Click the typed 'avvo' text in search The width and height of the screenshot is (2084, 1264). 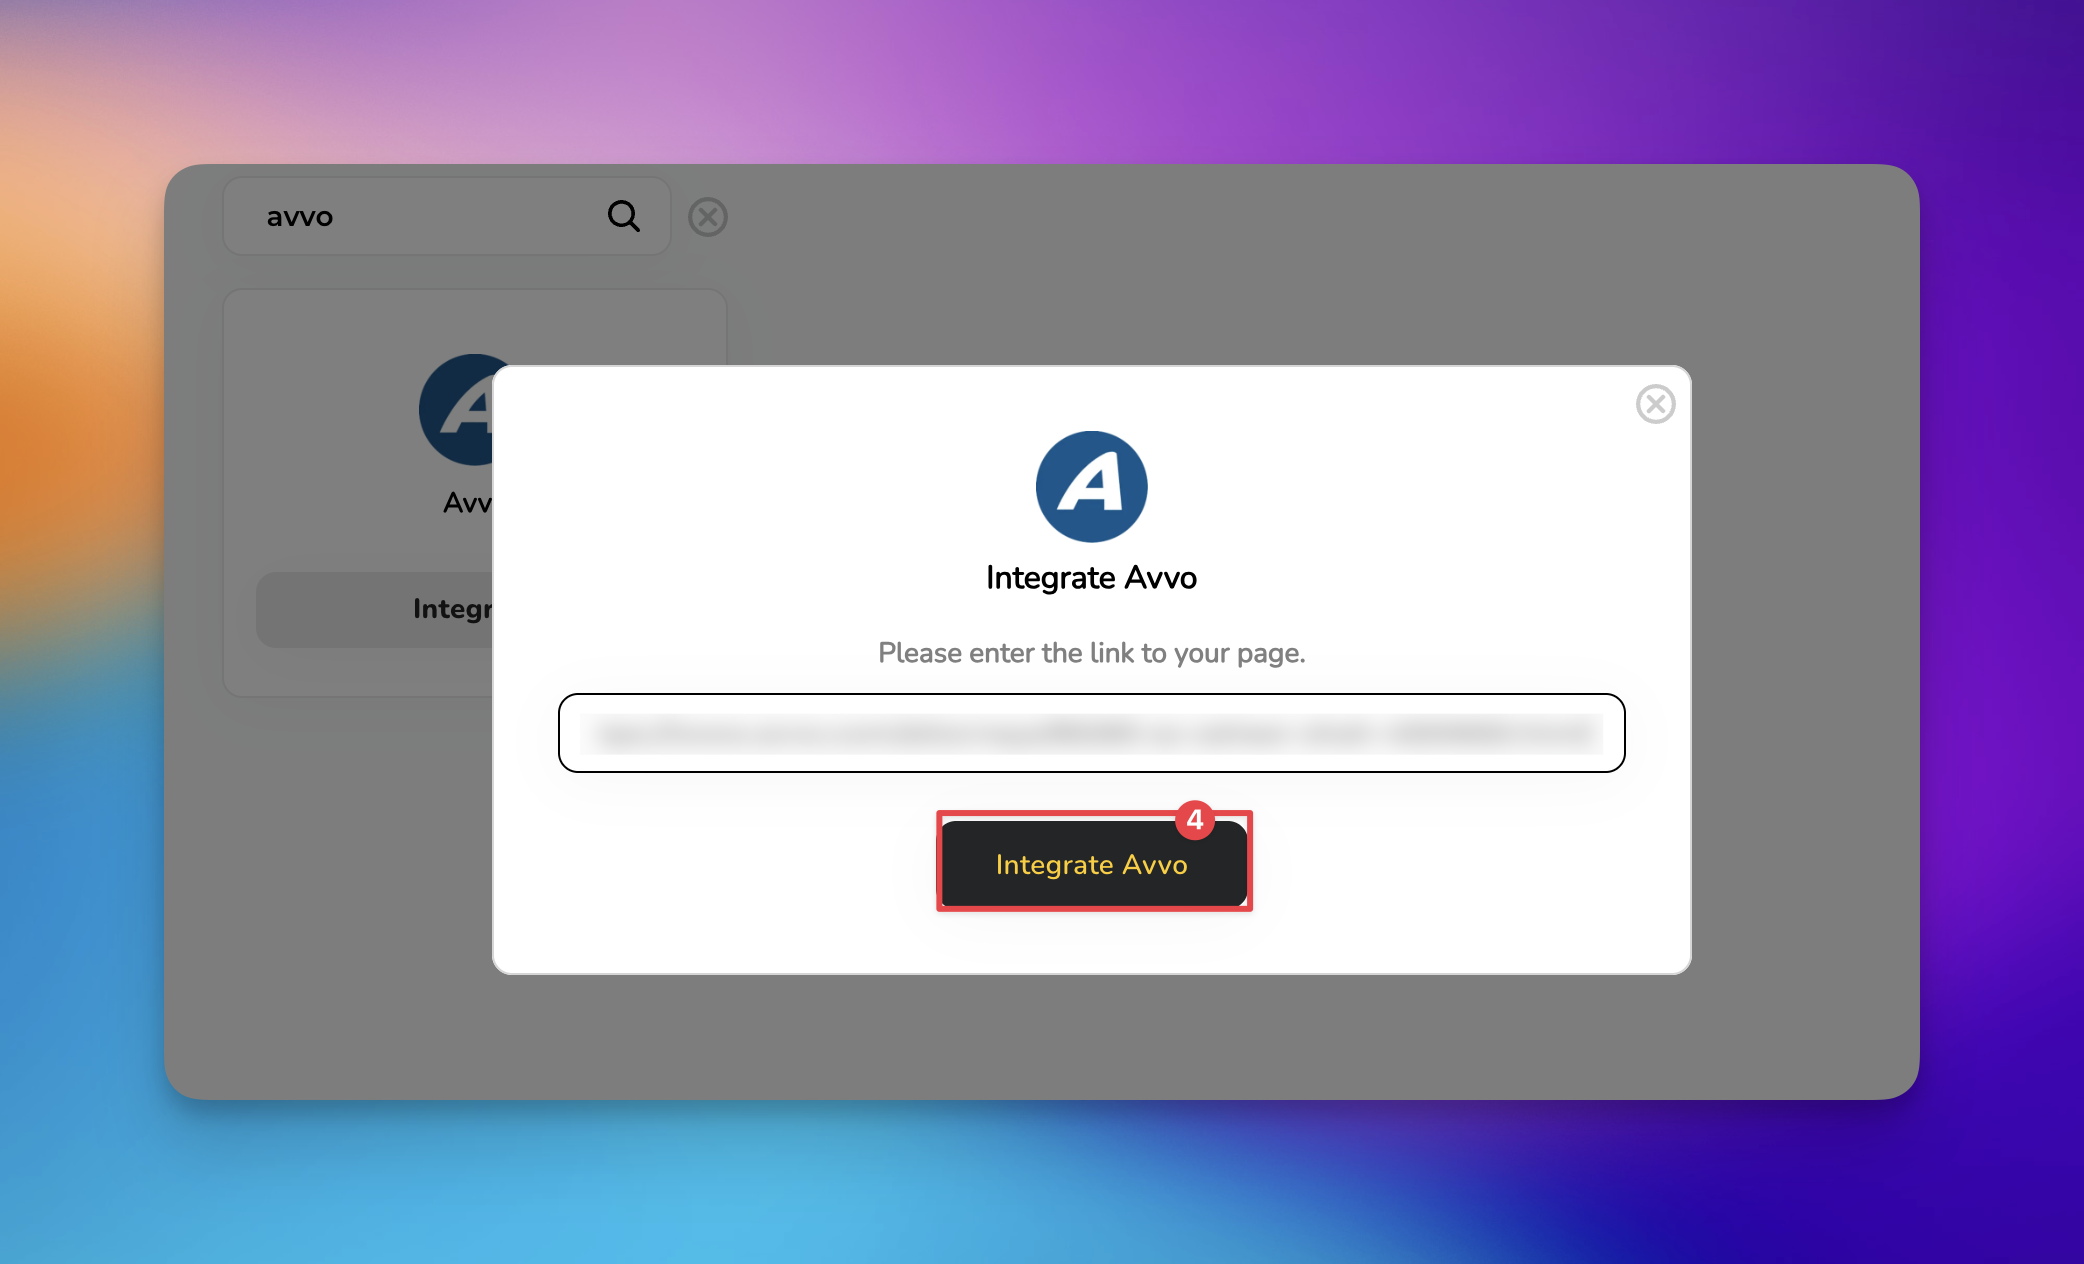click(x=299, y=217)
